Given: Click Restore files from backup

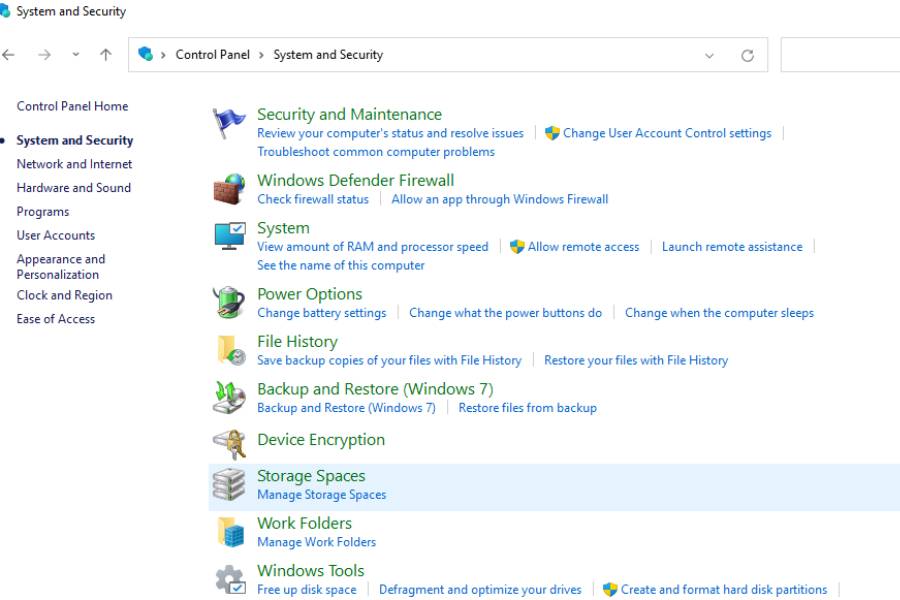Looking at the screenshot, I should (527, 408).
